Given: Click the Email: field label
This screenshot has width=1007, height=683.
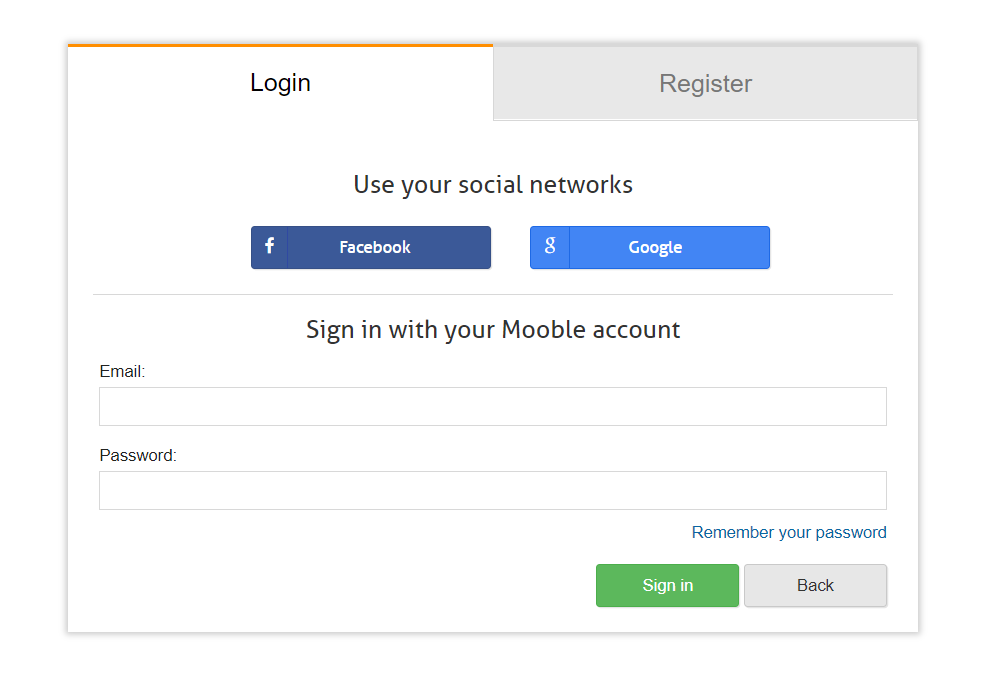Looking at the screenshot, I should (122, 371).
